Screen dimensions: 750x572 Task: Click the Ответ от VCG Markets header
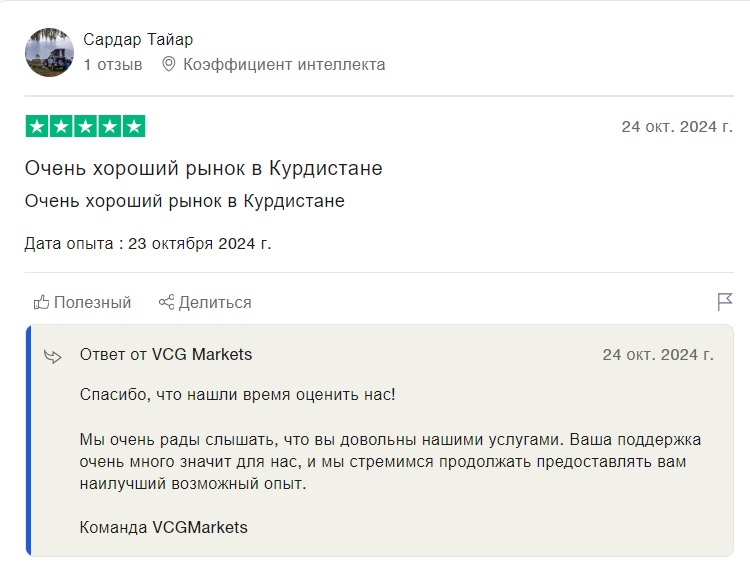point(166,354)
